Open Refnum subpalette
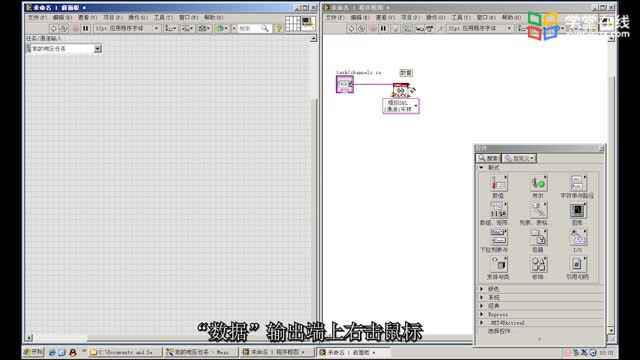The height and width of the screenshot is (360, 640). [x=577, y=264]
